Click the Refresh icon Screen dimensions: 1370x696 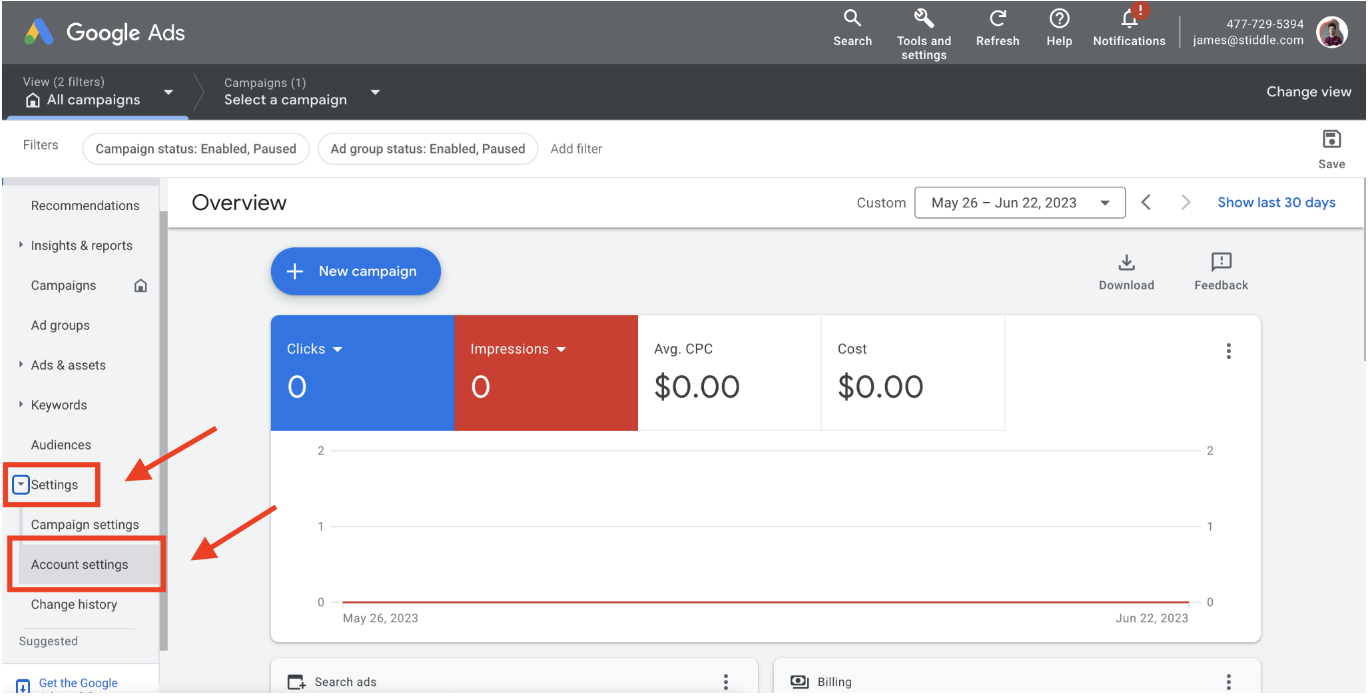(x=997, y=18)
